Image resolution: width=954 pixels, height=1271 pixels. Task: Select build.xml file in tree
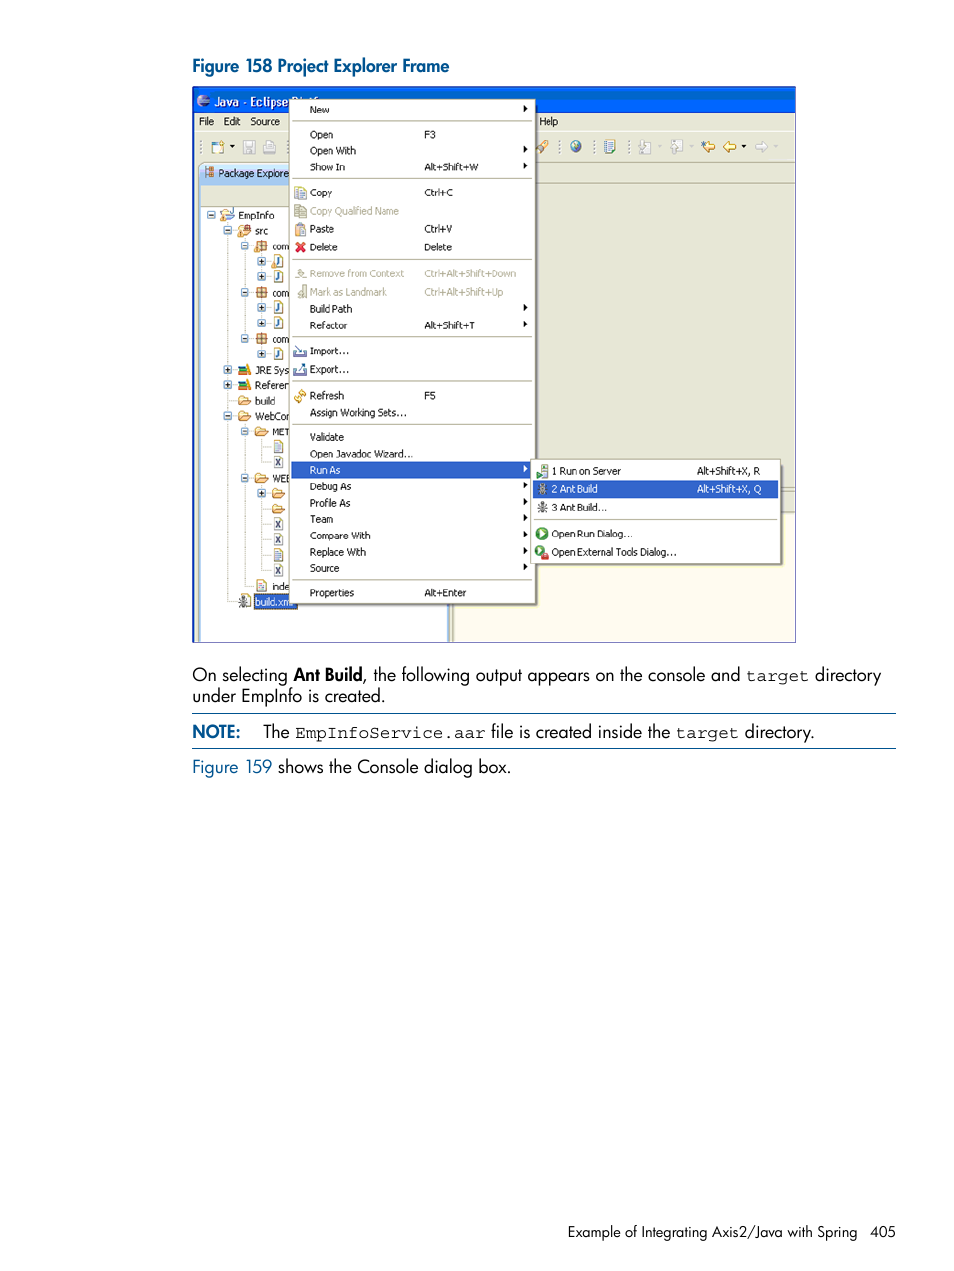[x=273, y=602]
